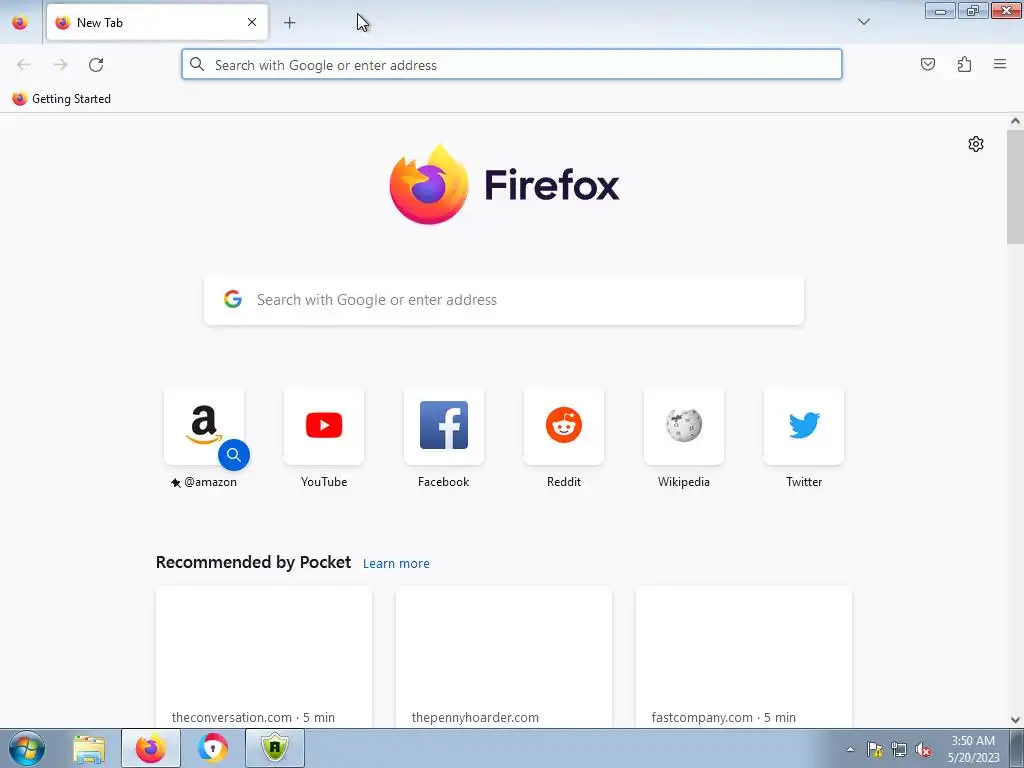
Task: Open the green shield taskbar app
Action: (x=275, y=748)
